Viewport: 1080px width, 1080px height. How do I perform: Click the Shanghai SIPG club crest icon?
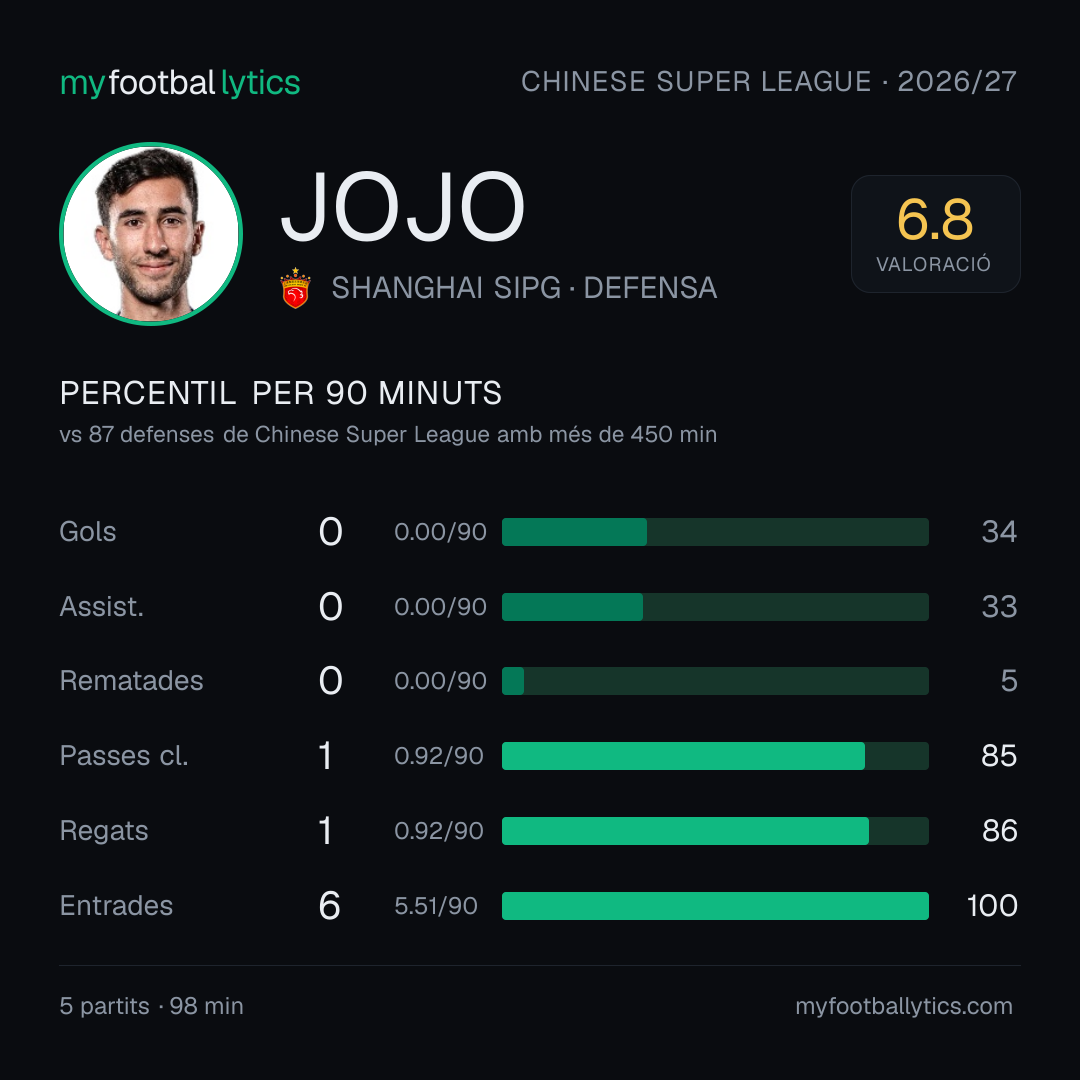[x=295, y=288]
